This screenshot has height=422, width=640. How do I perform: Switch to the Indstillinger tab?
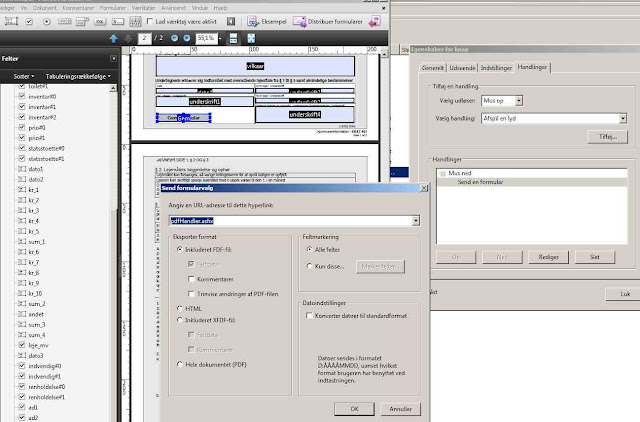tap(496, 68)
